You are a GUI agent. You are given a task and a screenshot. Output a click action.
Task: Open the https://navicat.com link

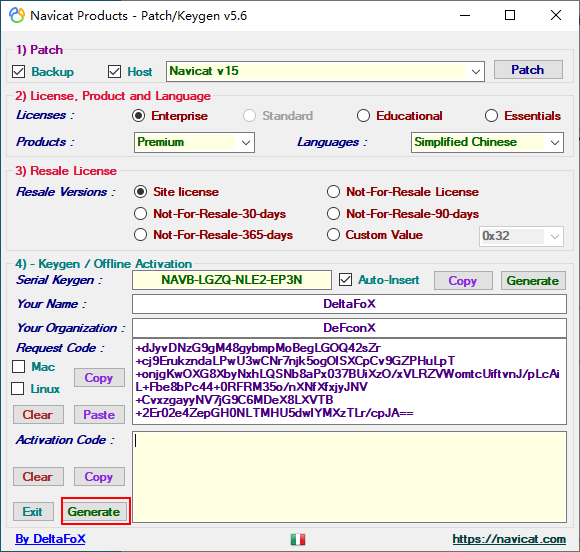[x=509, y=539]
